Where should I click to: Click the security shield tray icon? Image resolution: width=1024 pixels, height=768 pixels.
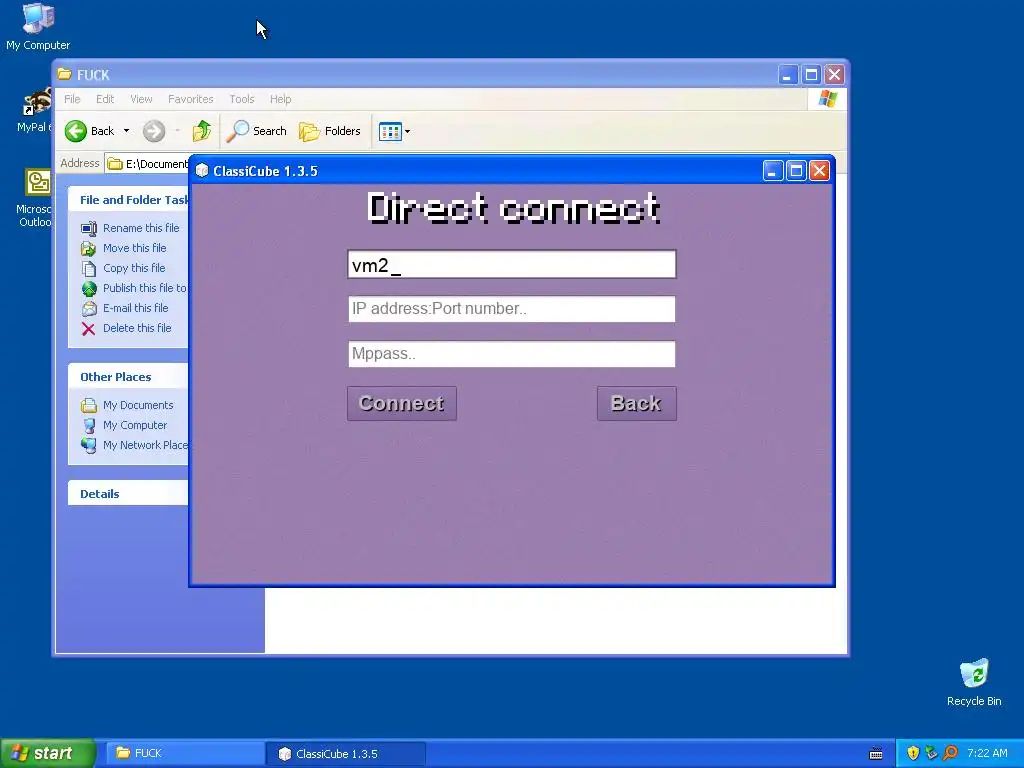point(913,754)
